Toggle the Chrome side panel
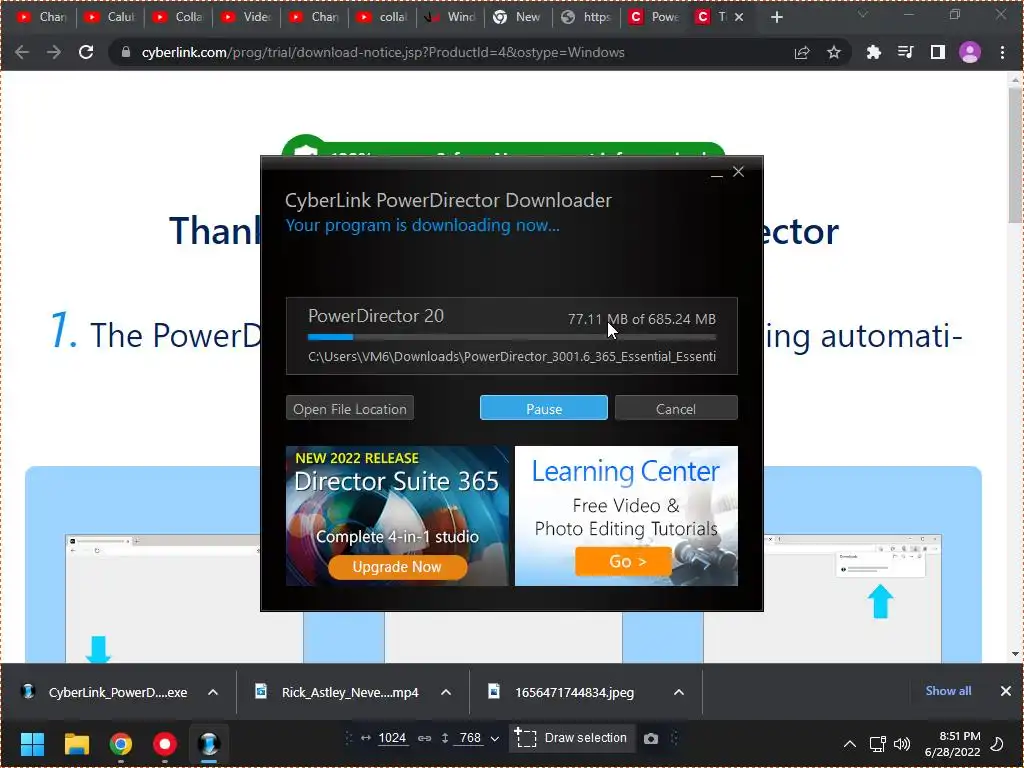The width and height of the screenshot is (1024, 768). coord(937,52)
